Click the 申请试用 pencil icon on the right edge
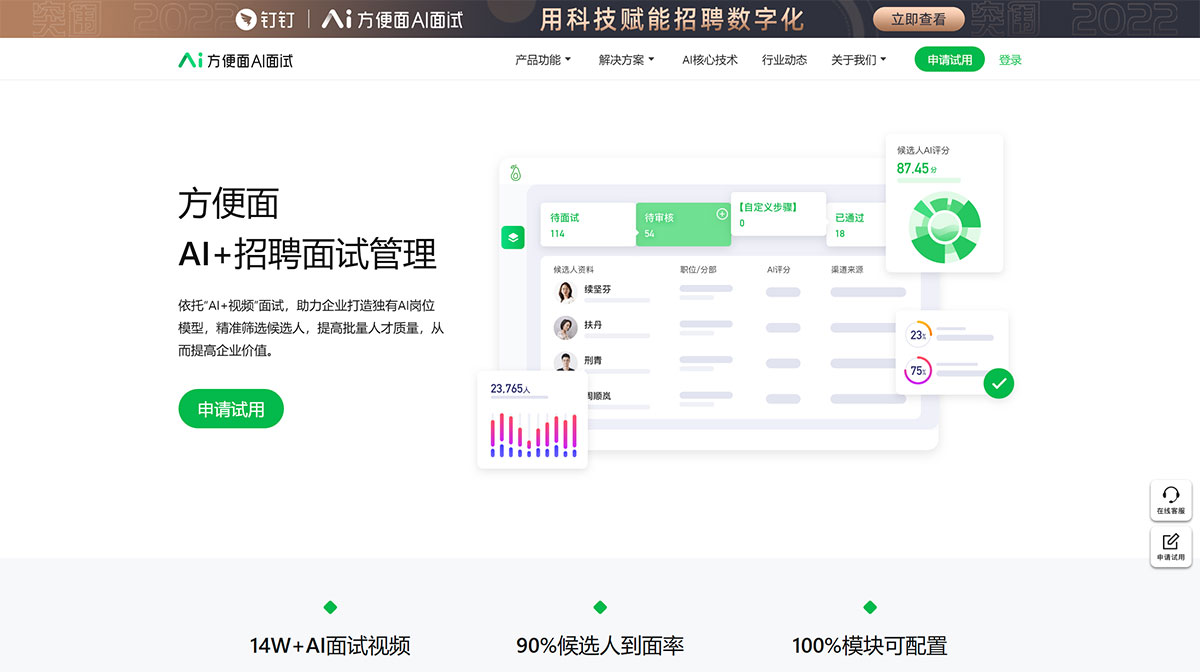Viewport: 1200px width, 672px height. coord(1170,545)
